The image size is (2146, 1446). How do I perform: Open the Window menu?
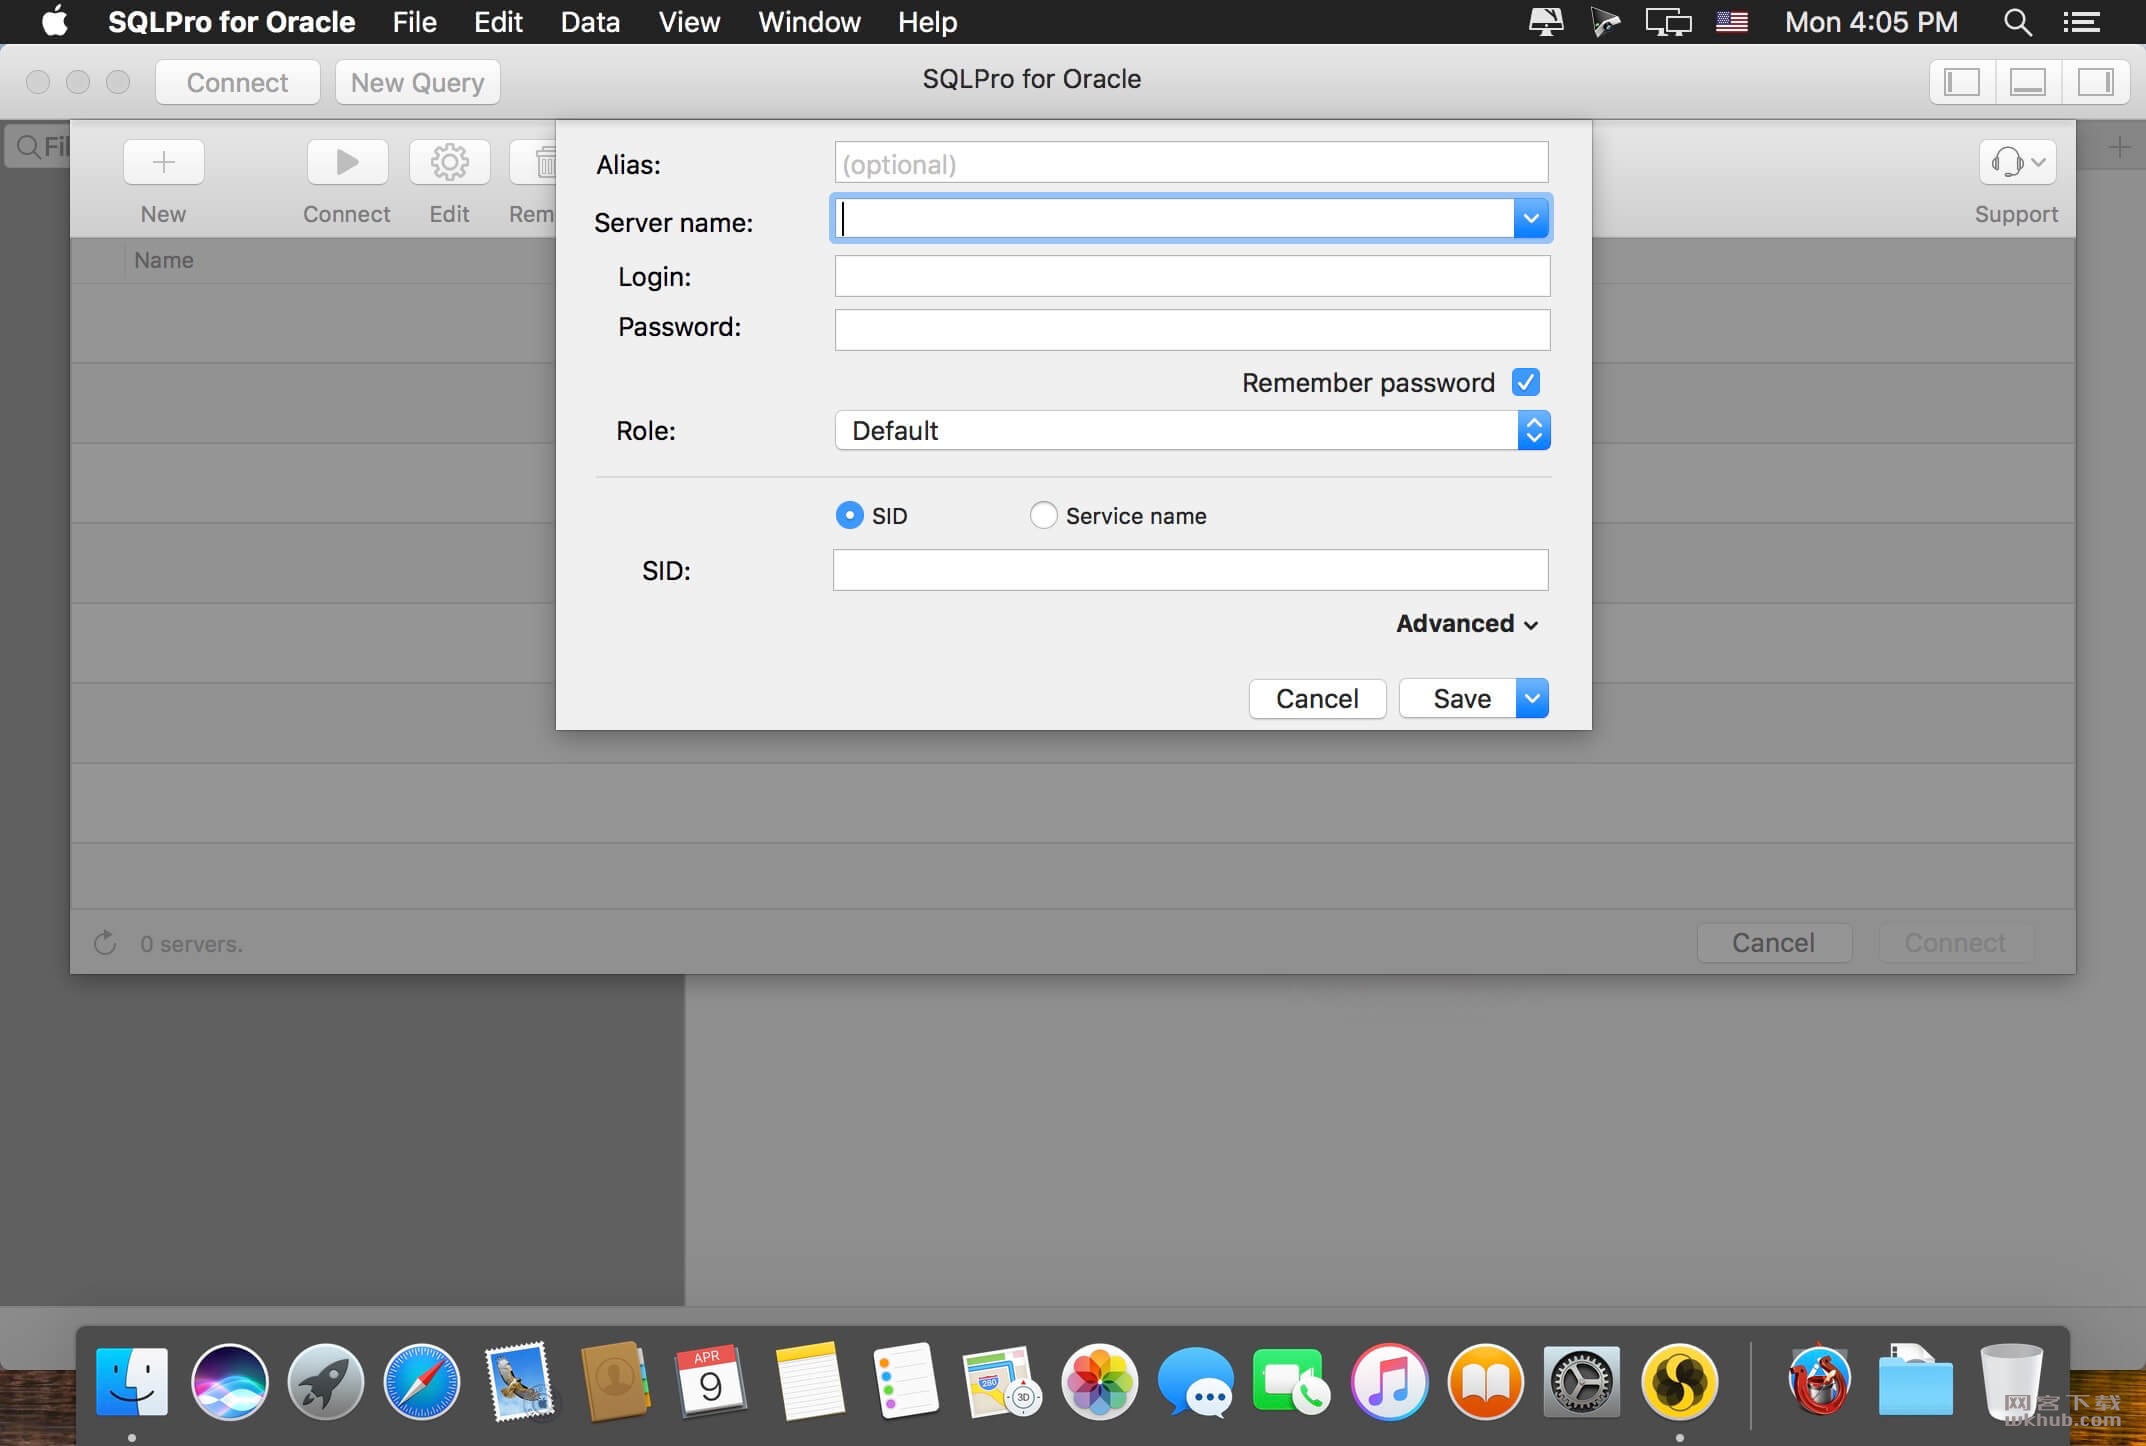pyautogui.click(x=809, y=22)
